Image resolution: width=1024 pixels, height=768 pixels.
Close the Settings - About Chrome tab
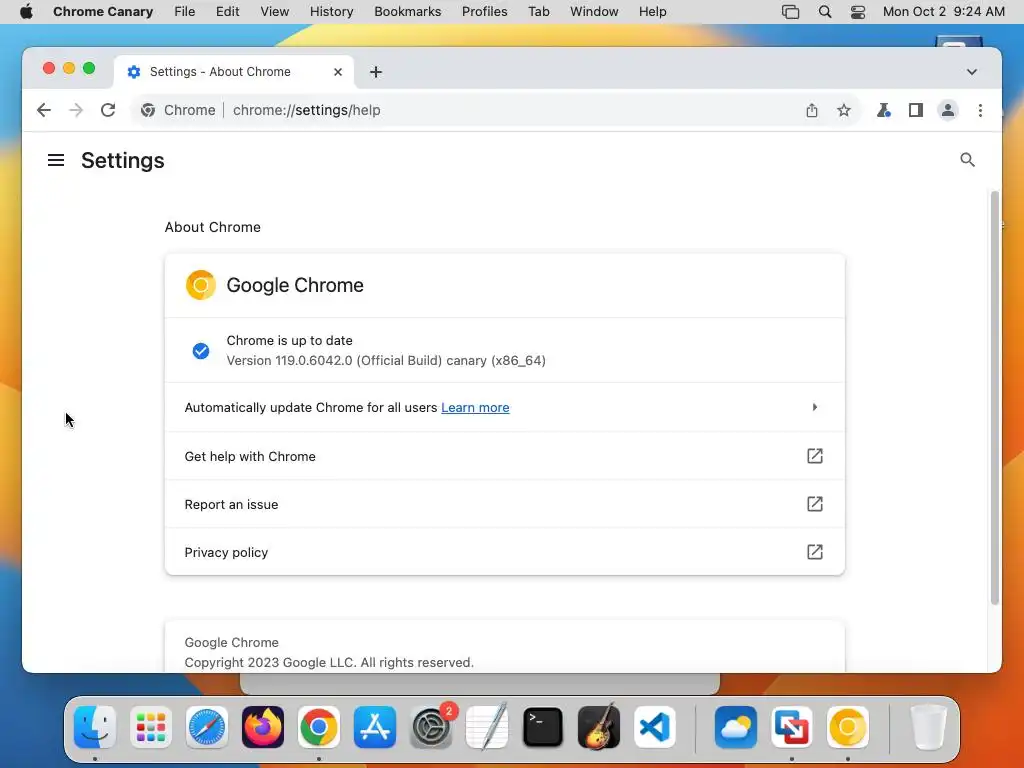(x=338, y=72)
